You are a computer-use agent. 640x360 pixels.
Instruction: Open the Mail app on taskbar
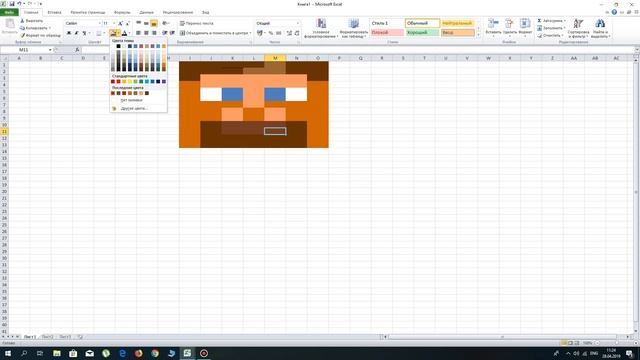[89, 353]
